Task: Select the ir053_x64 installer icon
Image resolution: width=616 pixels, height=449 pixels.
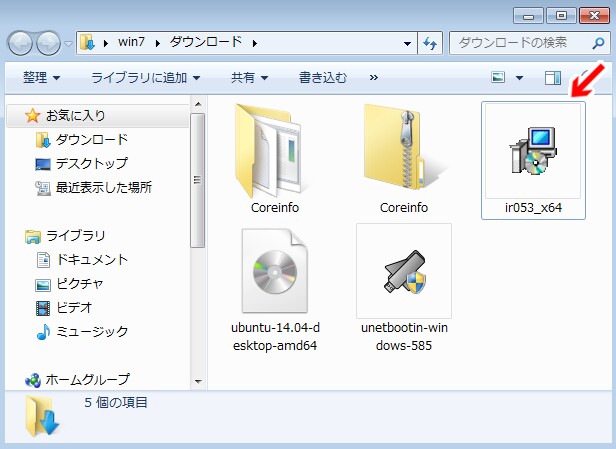Action: (x=533, y=151)
